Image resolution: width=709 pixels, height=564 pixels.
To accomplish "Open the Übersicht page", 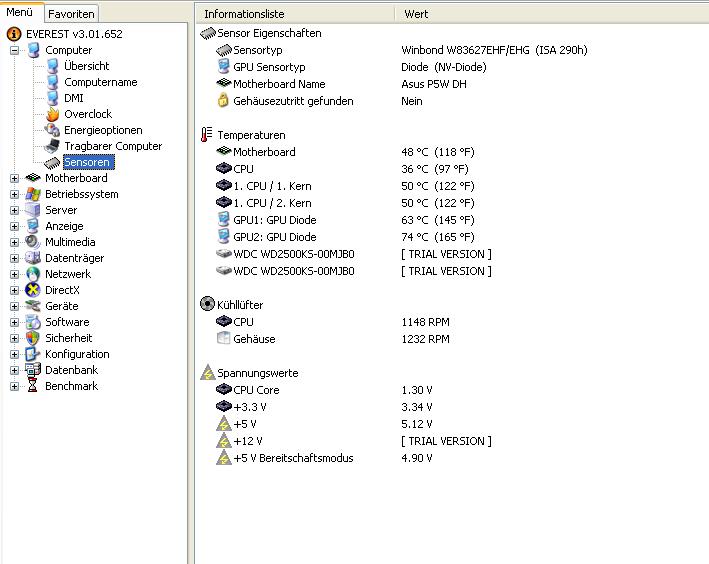I will pyautogui.click(x=86, y=66).
